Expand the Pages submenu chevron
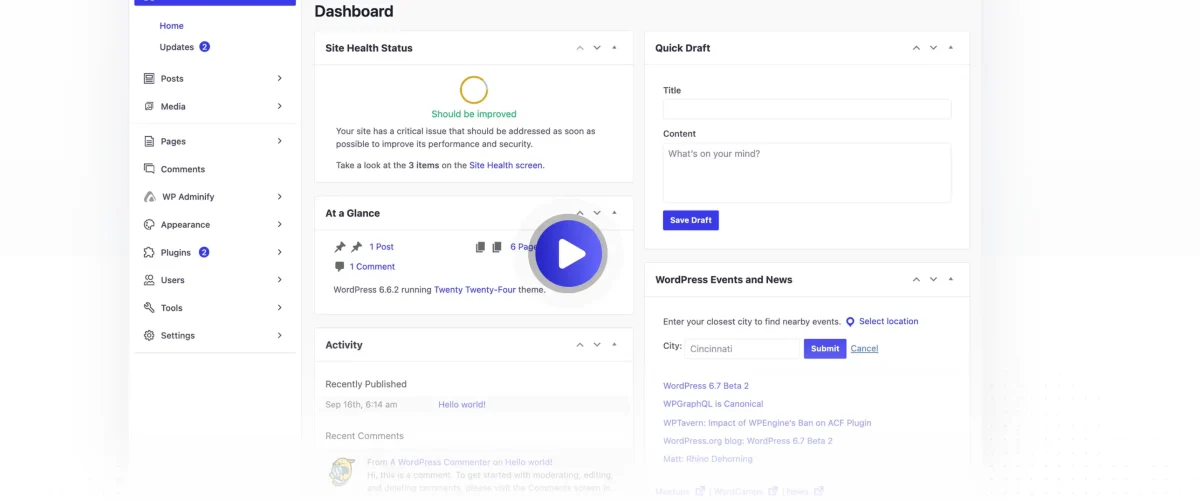 tap(280, 141)
